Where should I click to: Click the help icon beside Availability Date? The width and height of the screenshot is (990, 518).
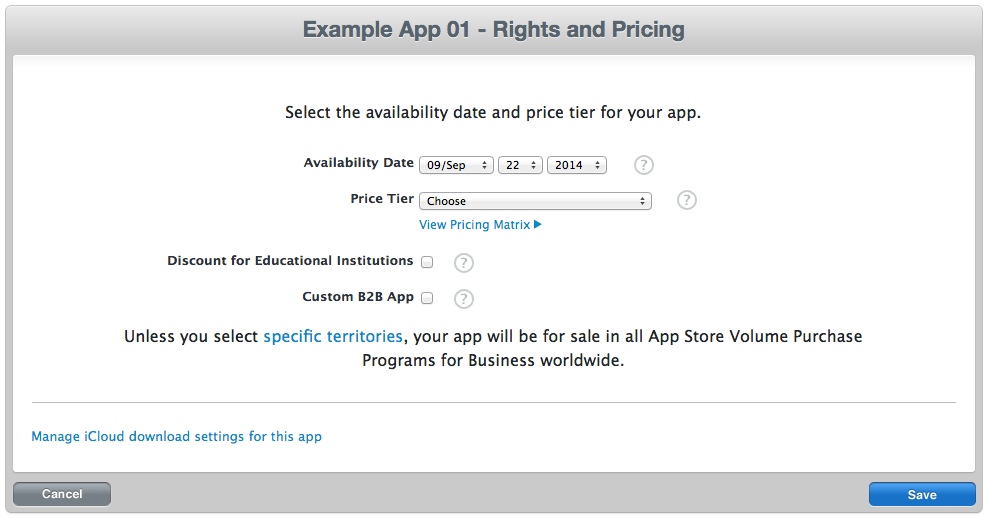tap(644, 165)
